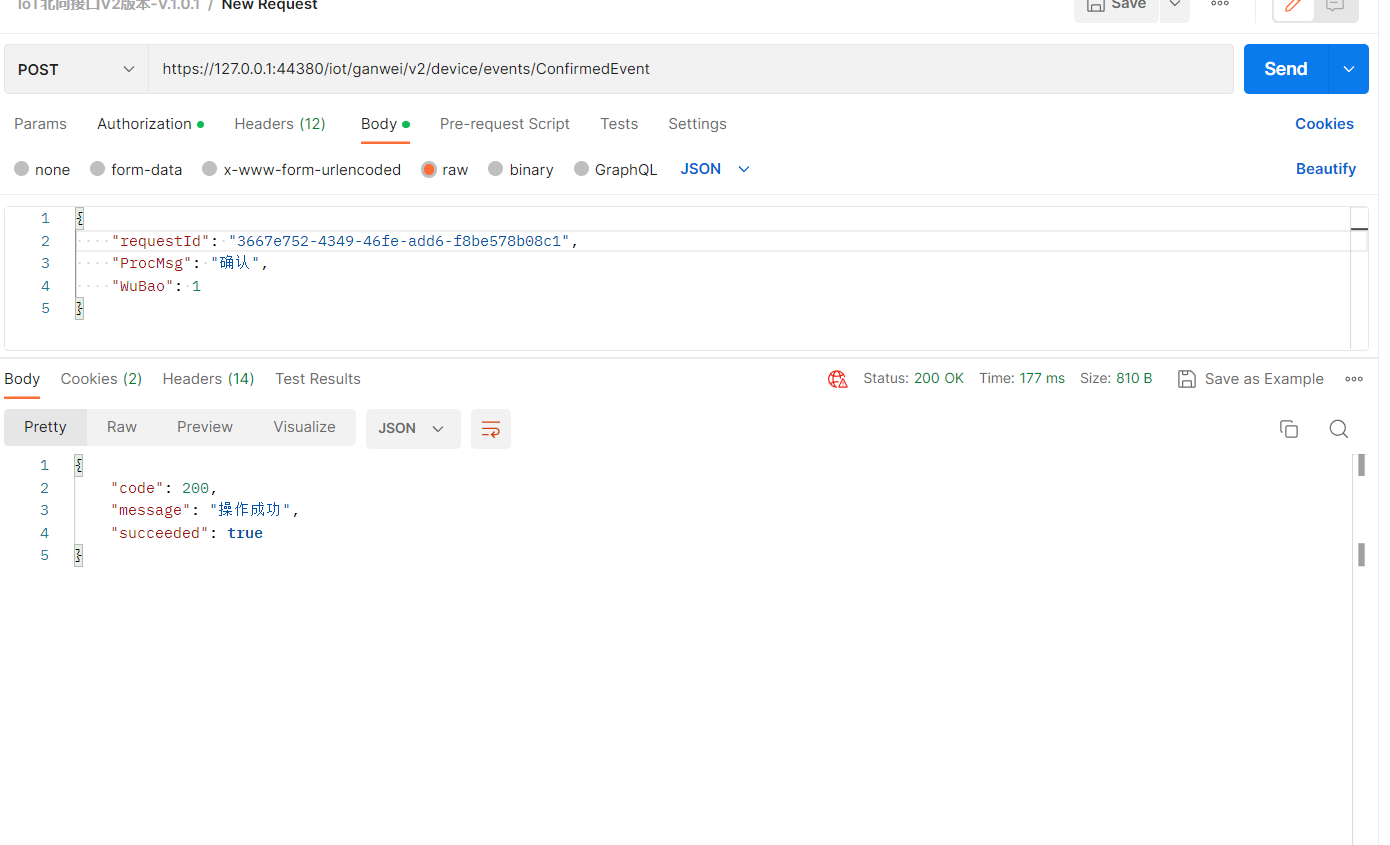The height and width of the screenshot is (845, 1390).
Task: Open the more actions menu beside Save
Action: (x=1220, y=6)
